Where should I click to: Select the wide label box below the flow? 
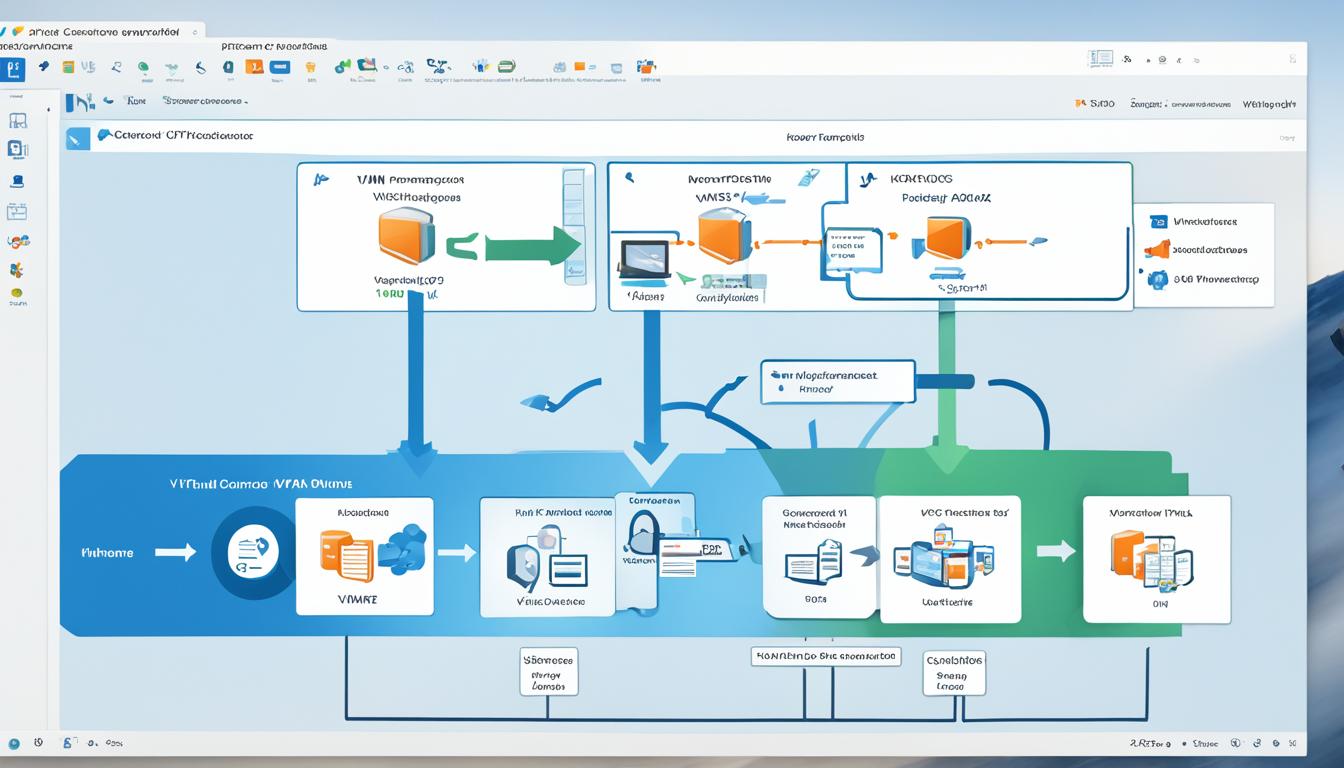point(826,656)
